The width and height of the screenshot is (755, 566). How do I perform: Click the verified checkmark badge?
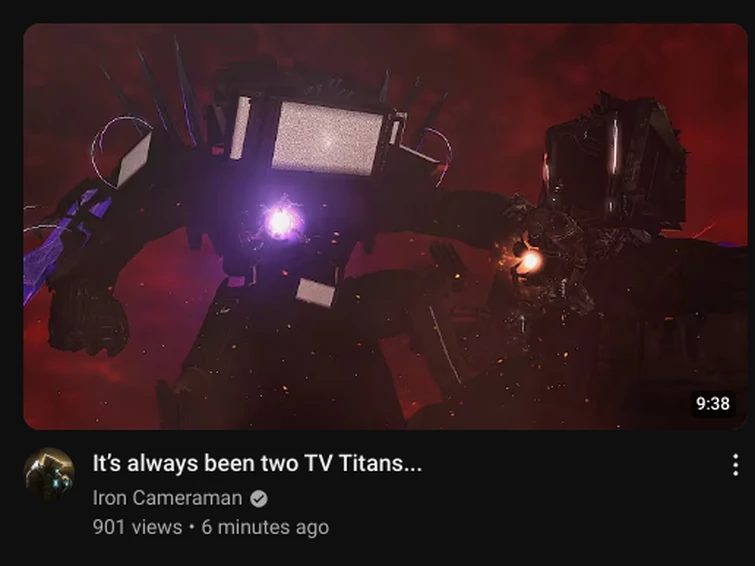[259, 499]
